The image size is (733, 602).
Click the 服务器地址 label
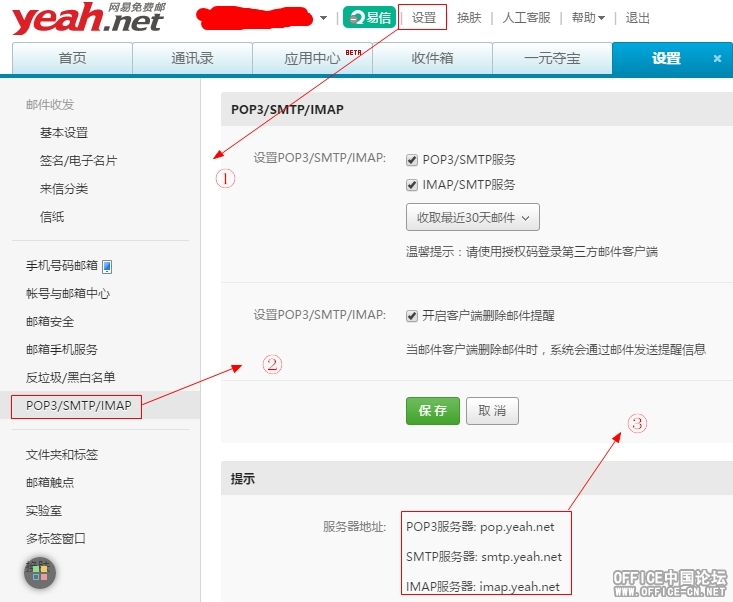(x=354, y=527)
